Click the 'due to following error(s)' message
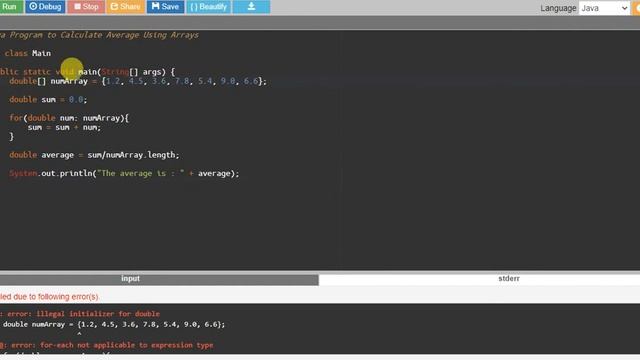The height and width of the screenshot is (360, 640). point(49,297)
